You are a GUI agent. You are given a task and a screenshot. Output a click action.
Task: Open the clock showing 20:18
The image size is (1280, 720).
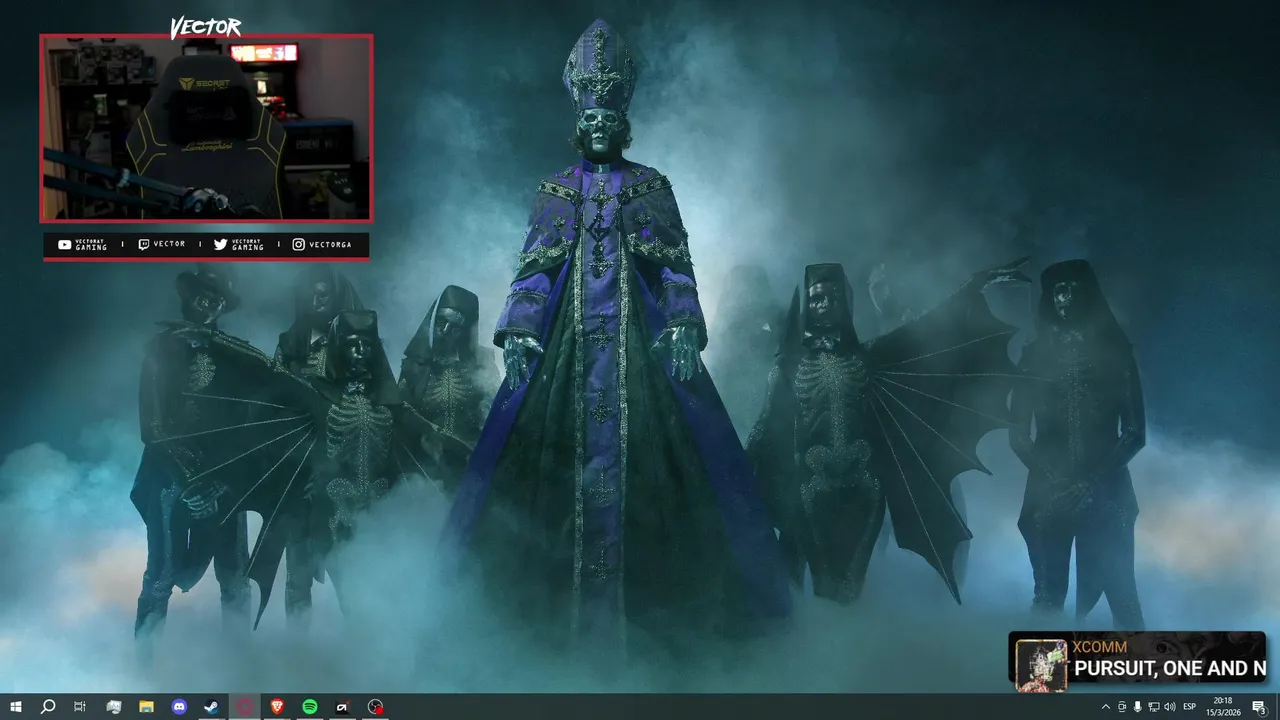(1222, 707)
